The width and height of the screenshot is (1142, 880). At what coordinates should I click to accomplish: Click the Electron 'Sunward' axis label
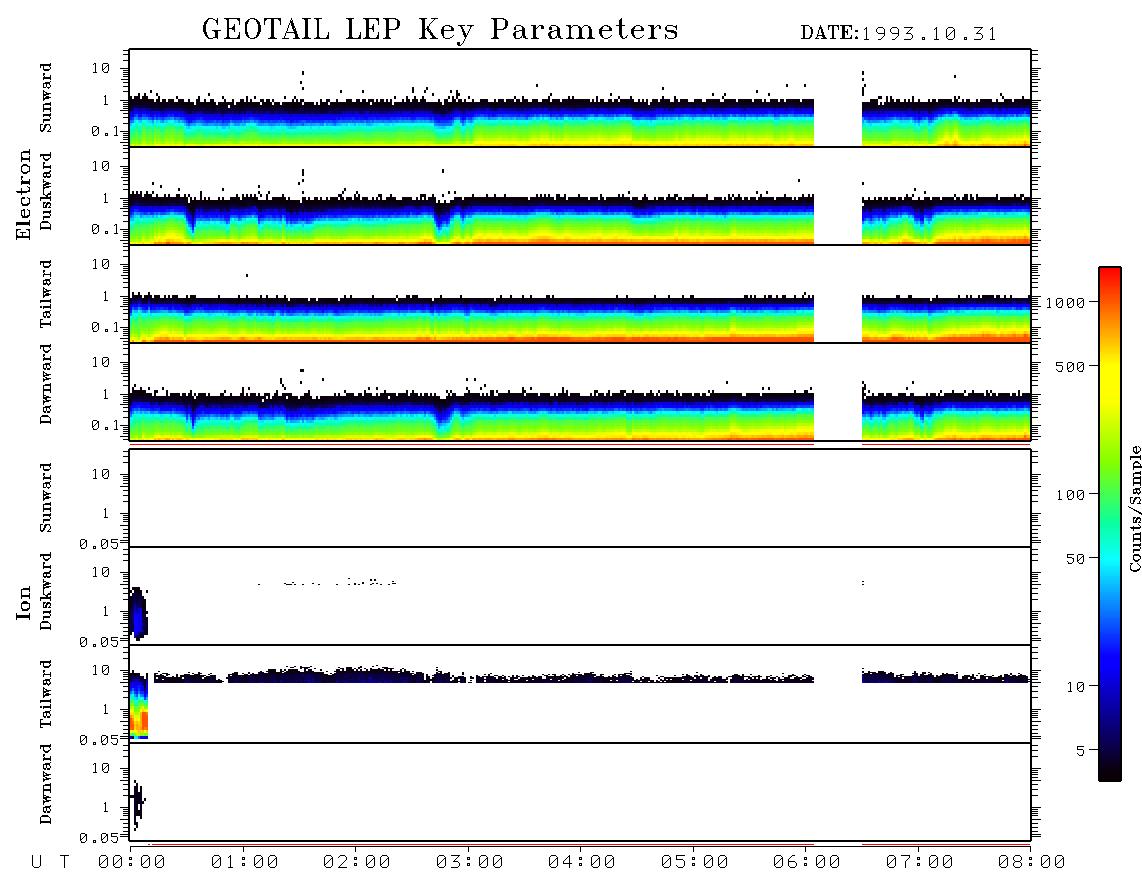(46, 98)
